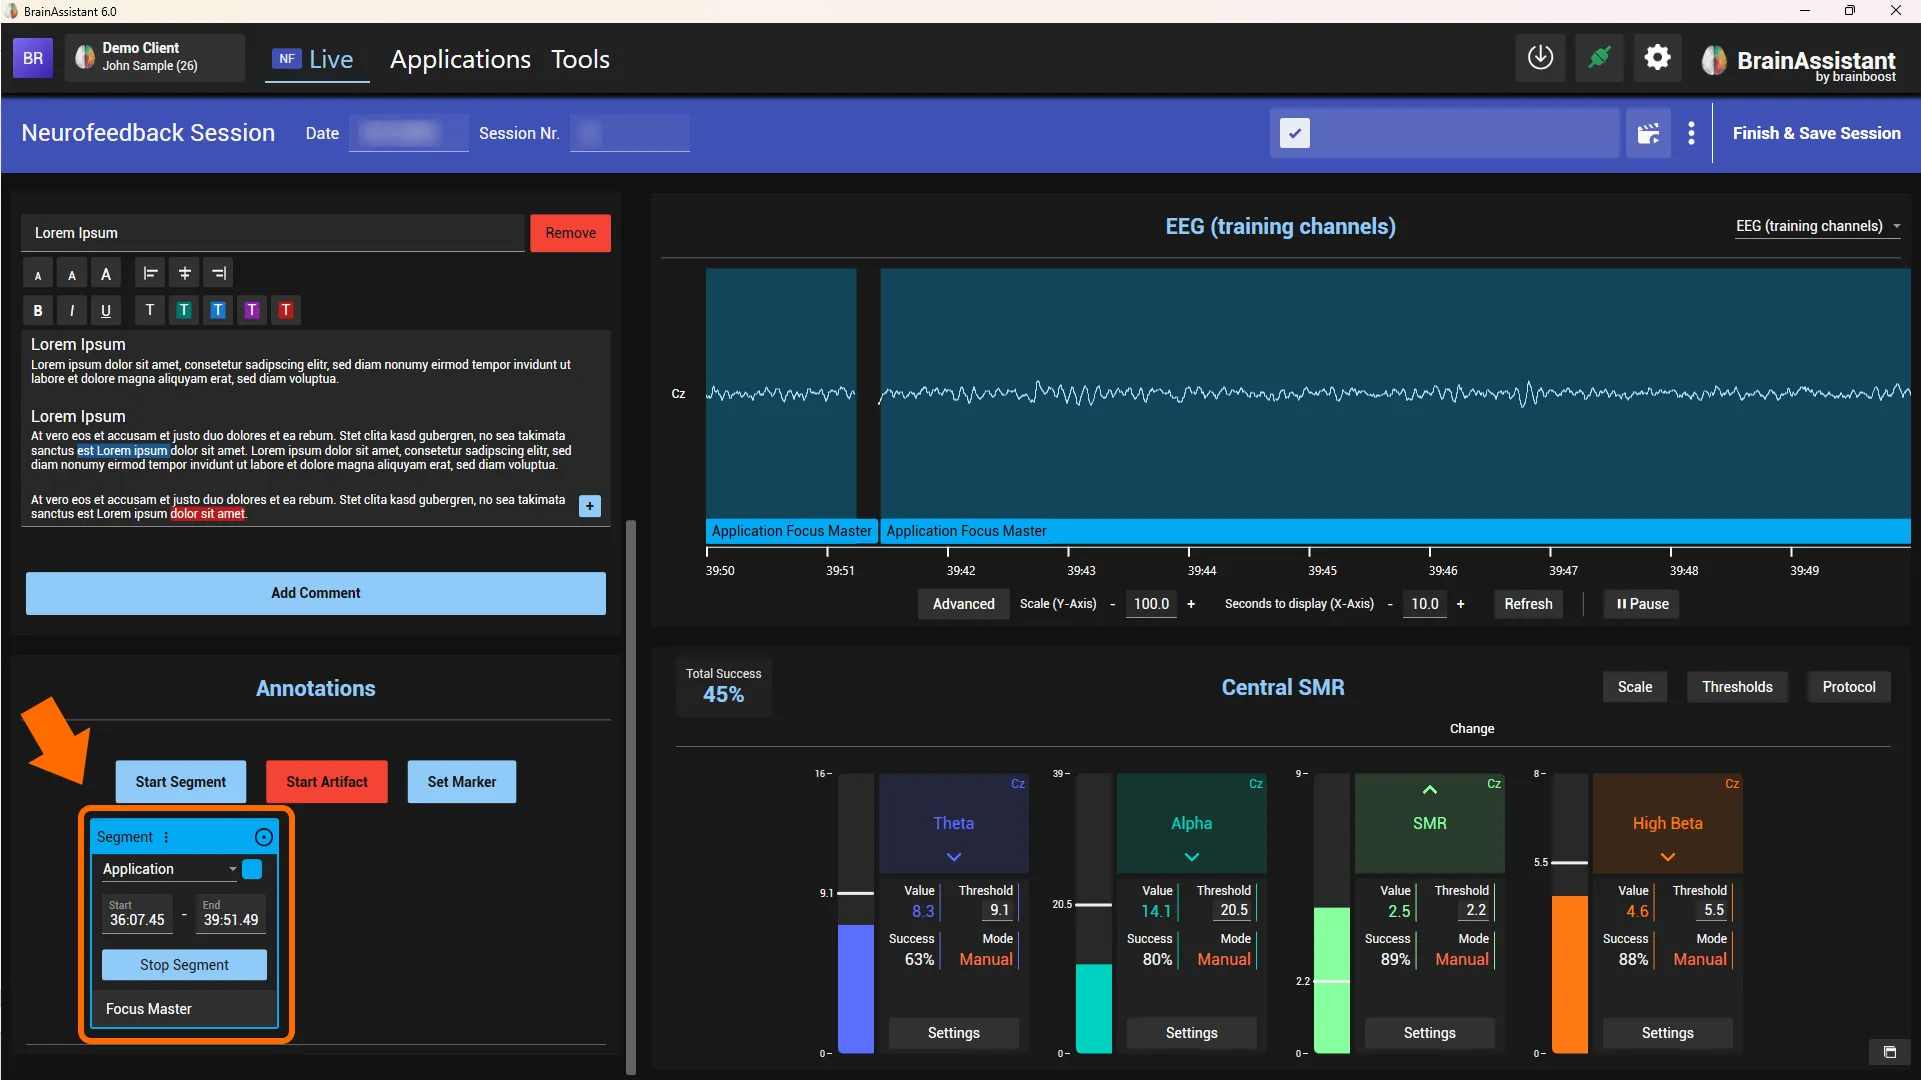Click the SMR band up chevron
The height and width of the screenshot is (1080, 1921).
pos(1430,790)
